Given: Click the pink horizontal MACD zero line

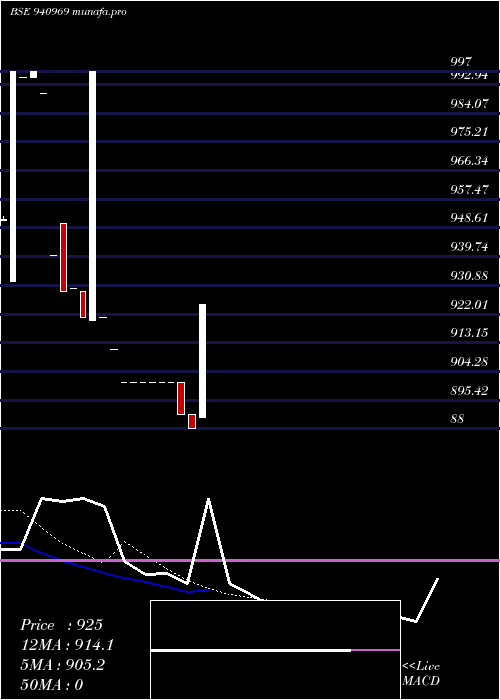Looking at the screenshot, I should pos(250,560).
